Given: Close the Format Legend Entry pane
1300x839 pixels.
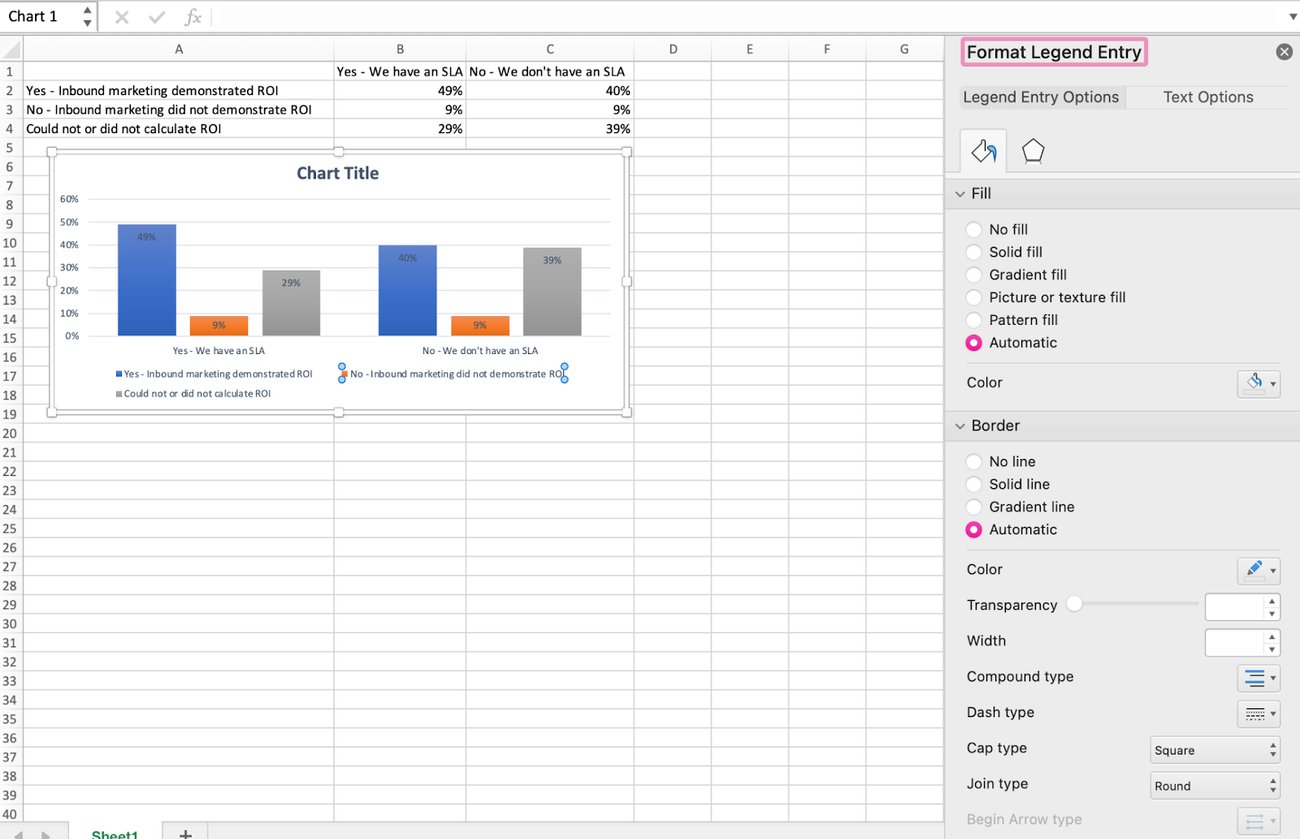Looking at the screenshot, I should click(x=1284, y=51).
